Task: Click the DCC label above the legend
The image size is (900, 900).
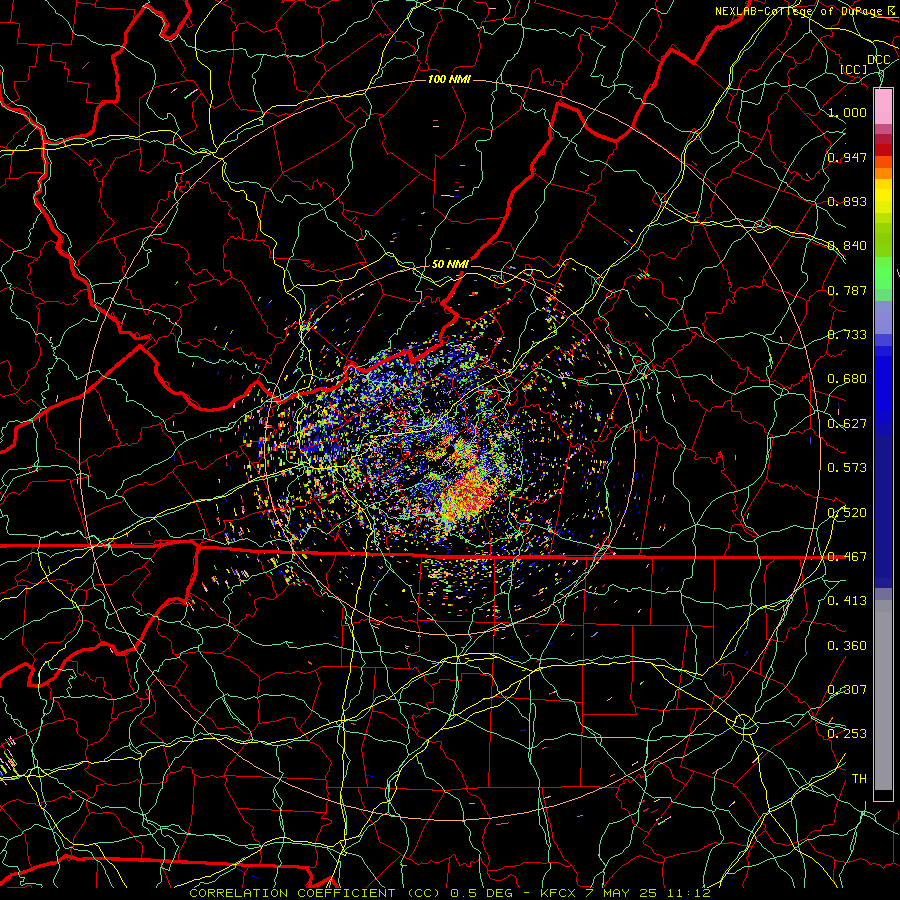Action: pos(878,60)
